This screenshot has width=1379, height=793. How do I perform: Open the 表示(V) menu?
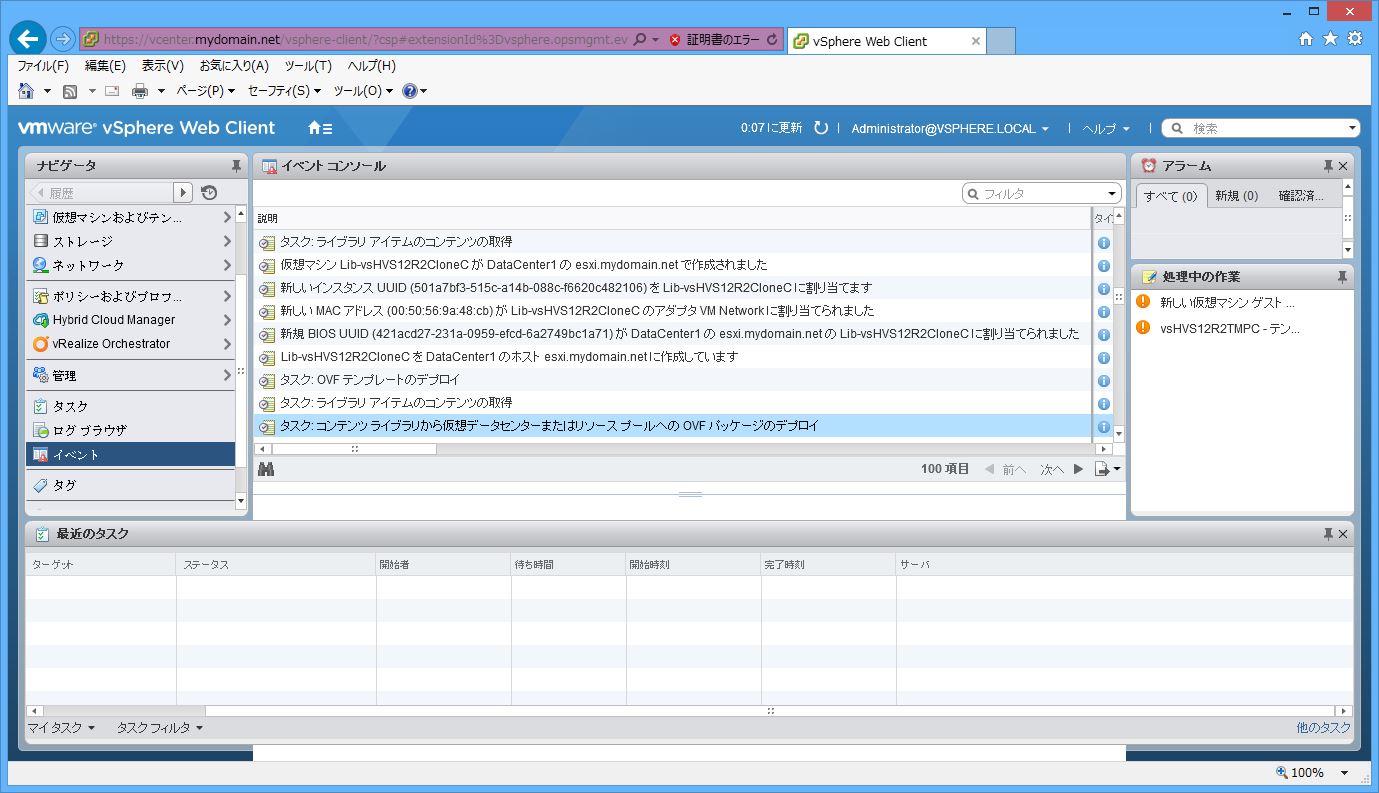pos(163,66)
